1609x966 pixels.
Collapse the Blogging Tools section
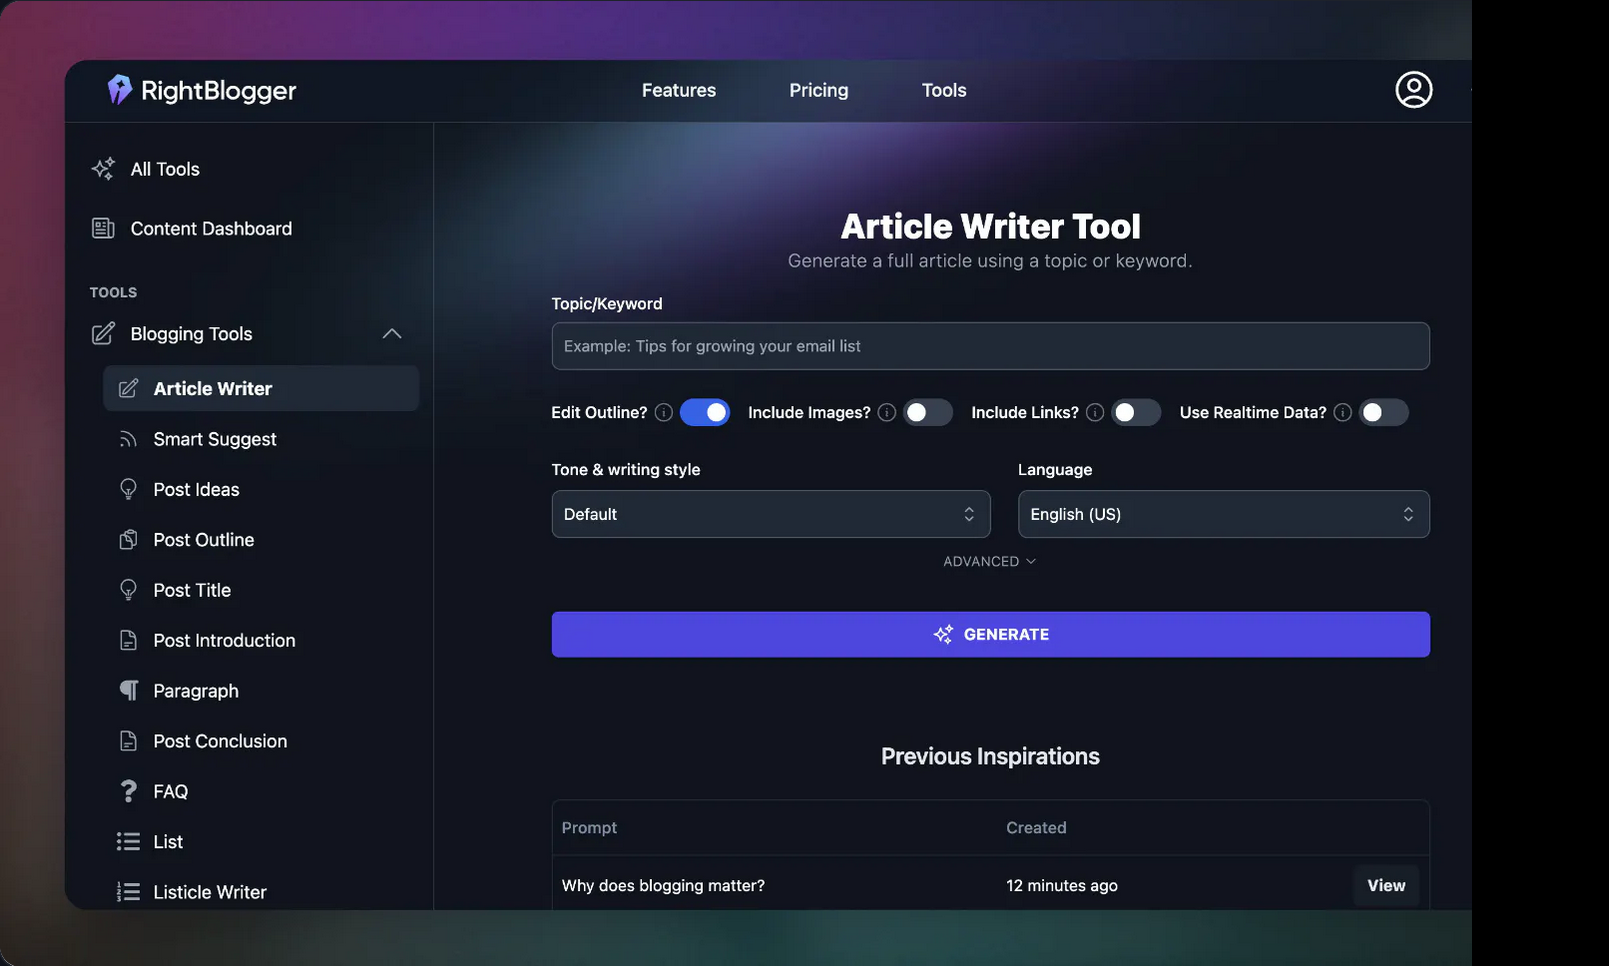pos(392,334)
